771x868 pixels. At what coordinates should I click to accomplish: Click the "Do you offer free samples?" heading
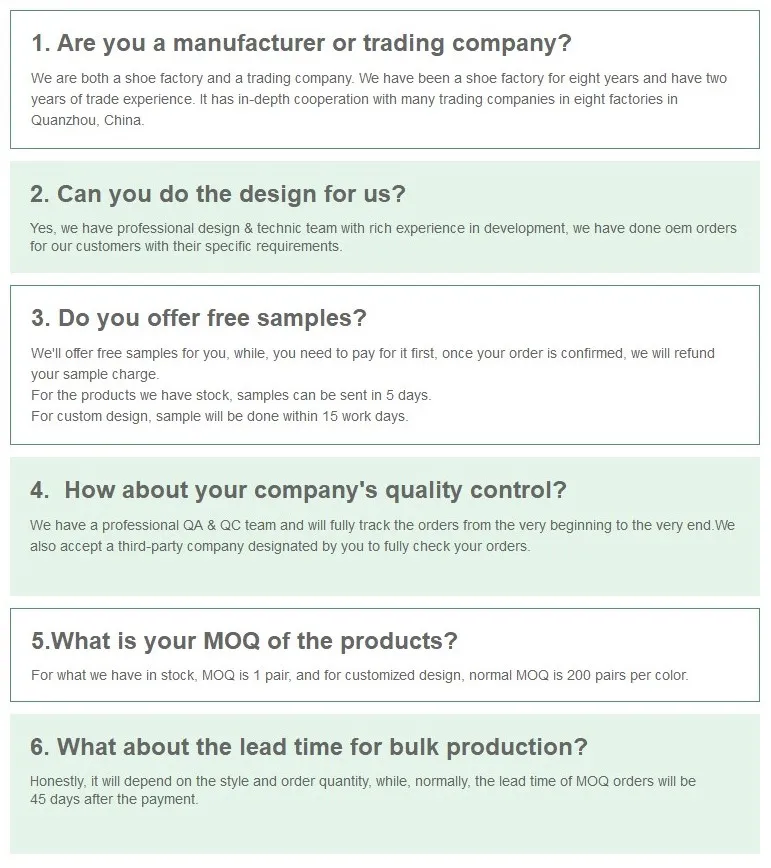[199, 318]
